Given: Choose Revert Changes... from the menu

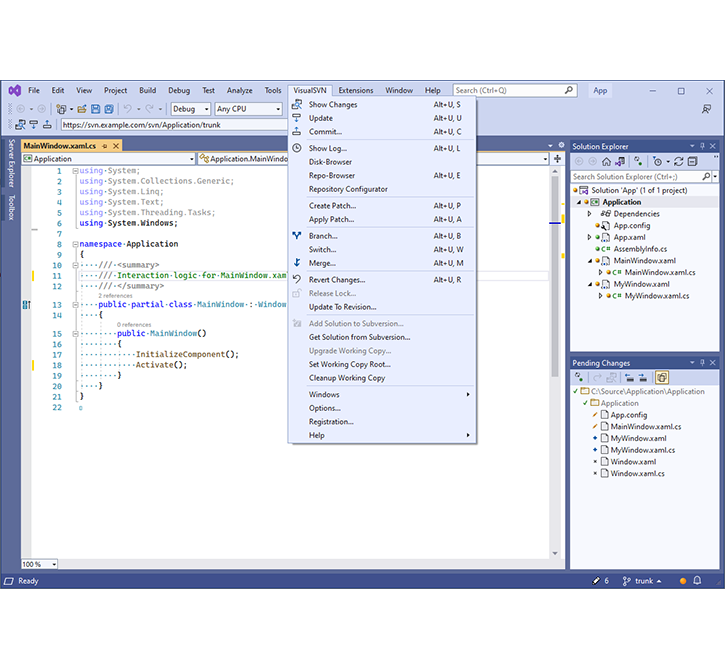Looking at the screenshot, I should (382, 280).
